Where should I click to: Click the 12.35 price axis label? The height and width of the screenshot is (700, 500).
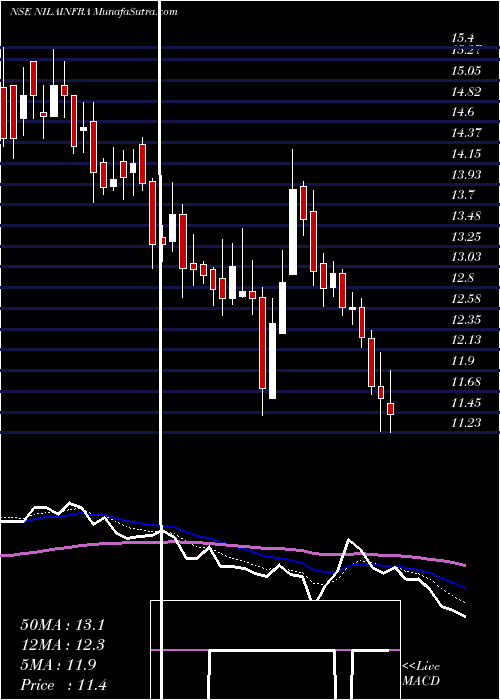467,320
